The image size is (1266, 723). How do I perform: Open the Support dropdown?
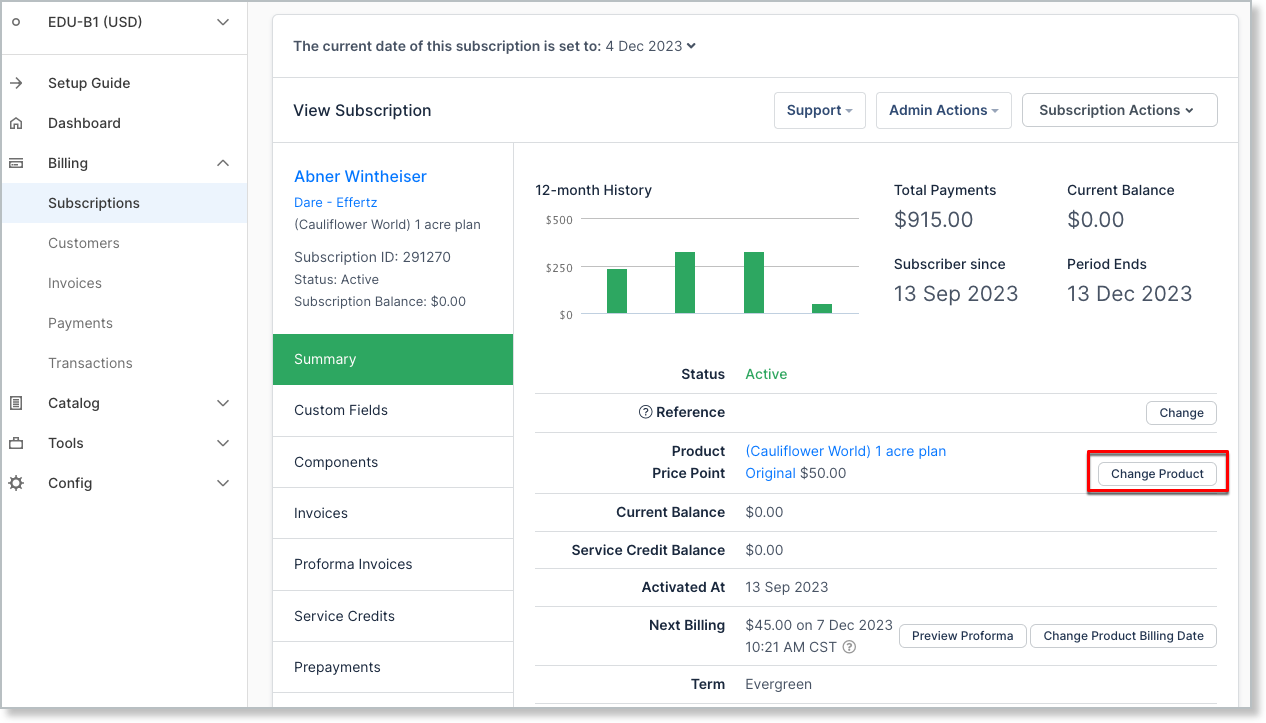(x=819, y=110)
